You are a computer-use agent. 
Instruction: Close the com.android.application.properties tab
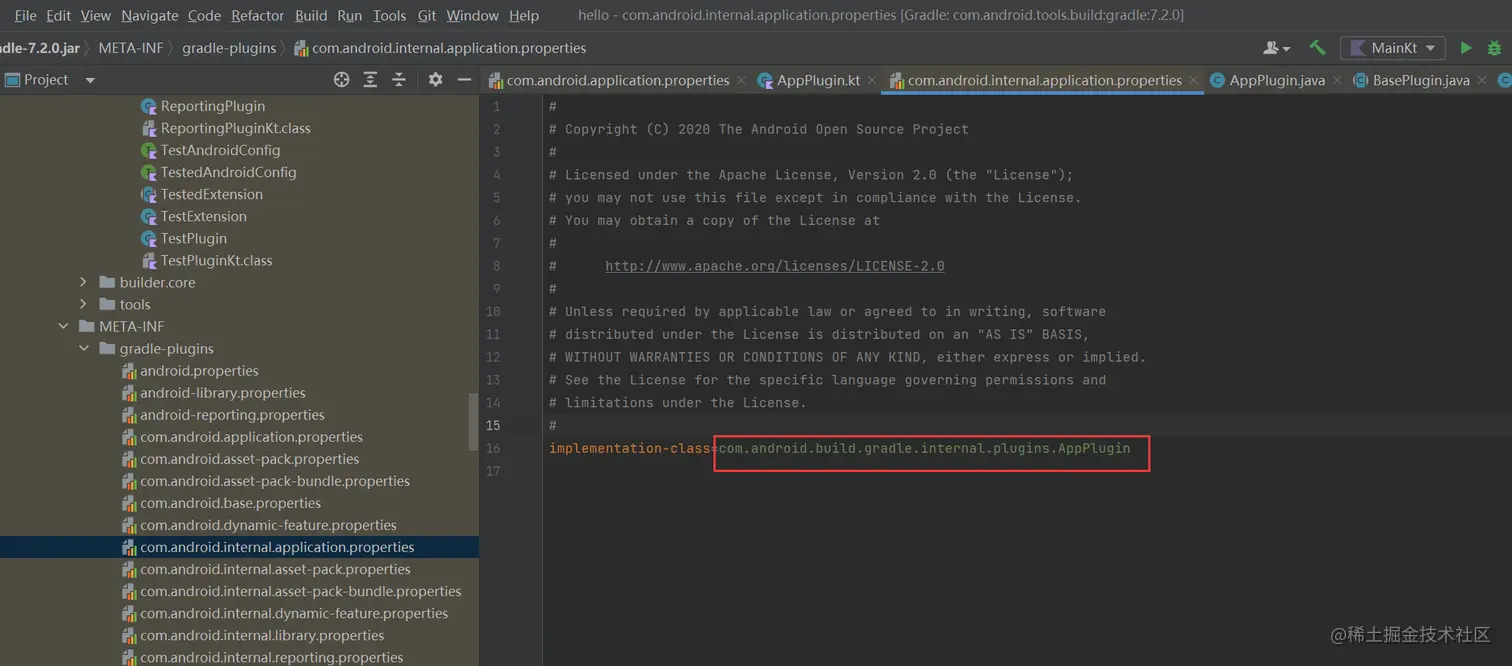click(741, 80)
